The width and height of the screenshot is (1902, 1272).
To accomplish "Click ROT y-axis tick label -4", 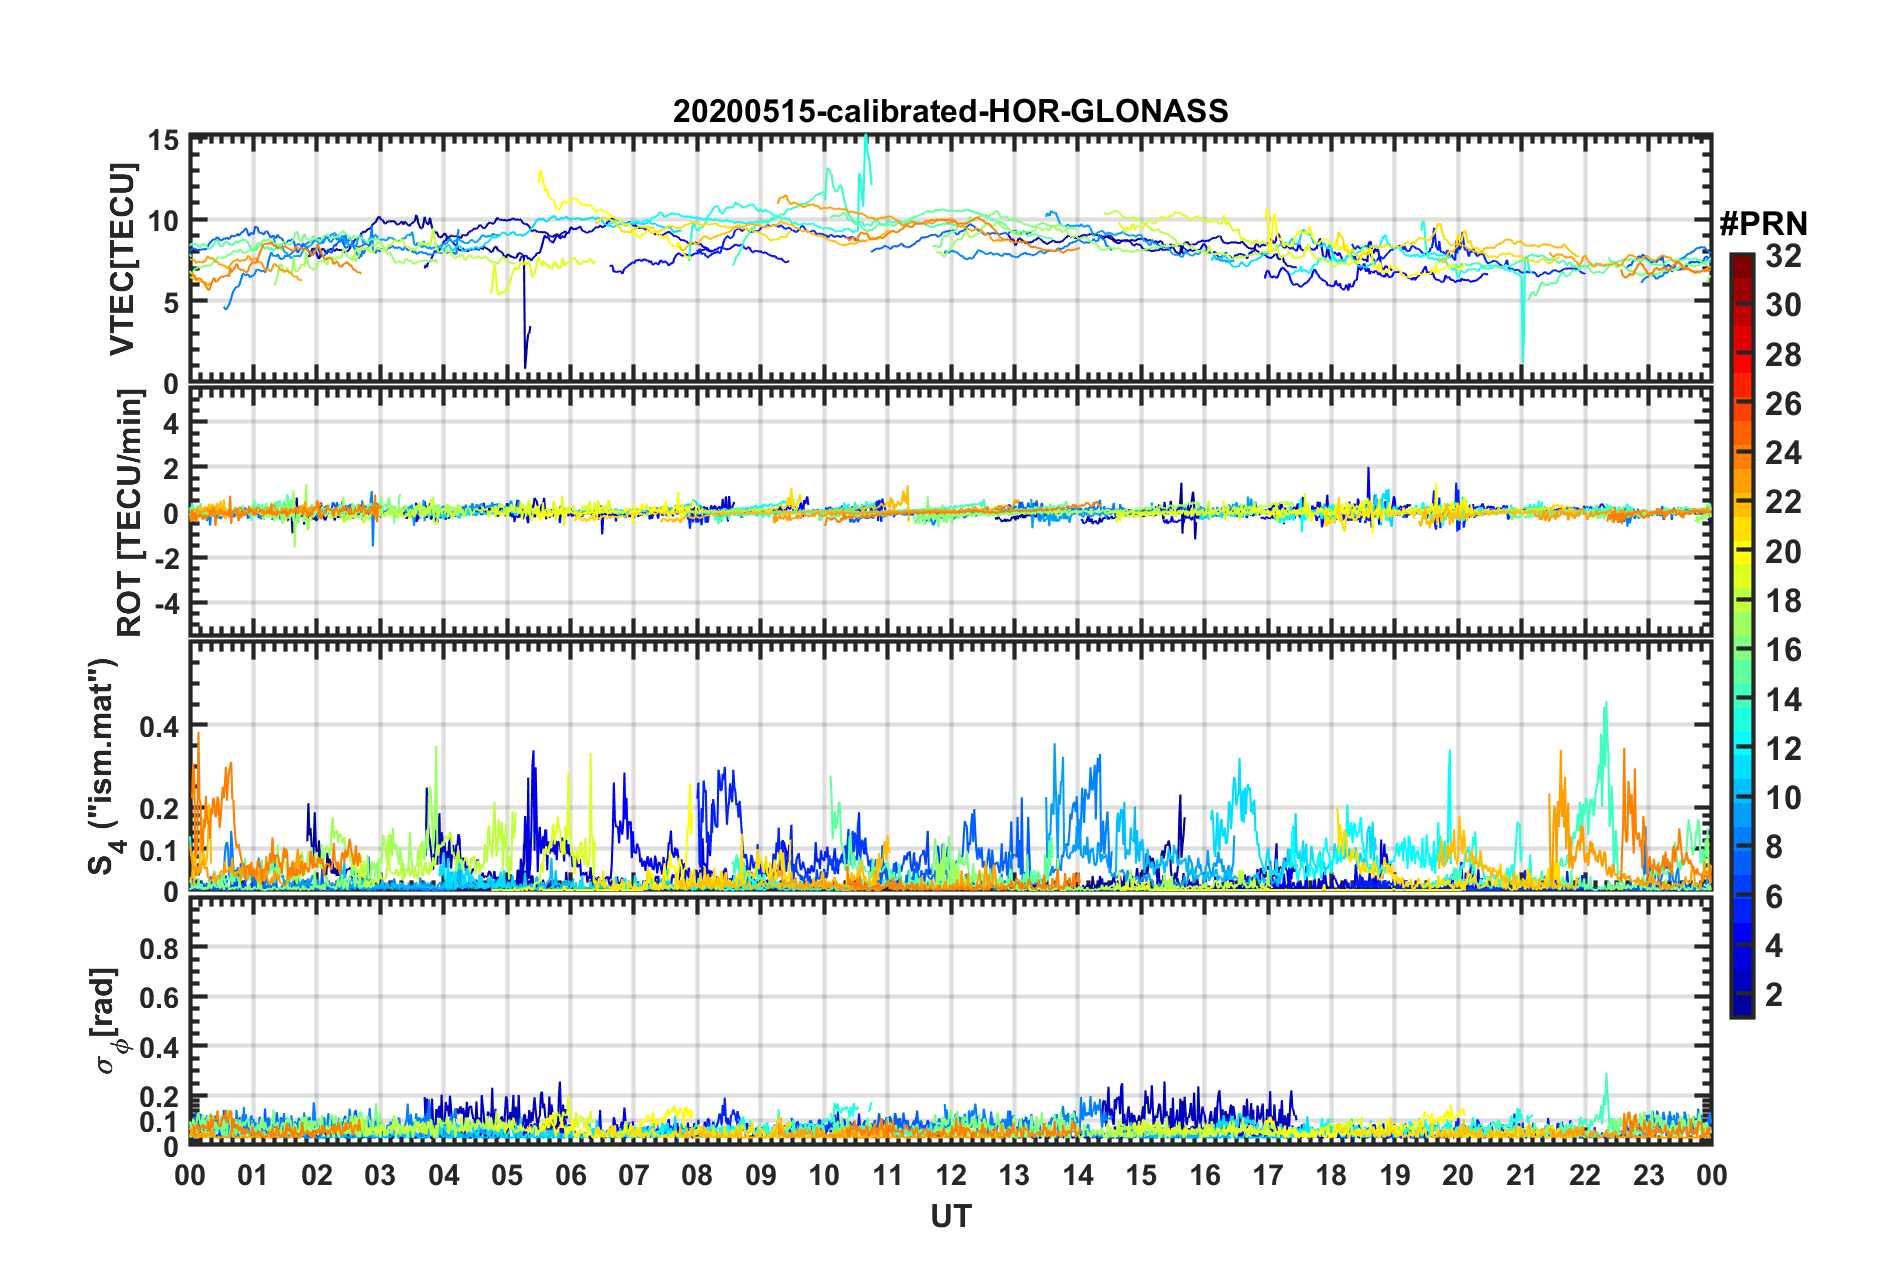I will (x=166, y=604).
